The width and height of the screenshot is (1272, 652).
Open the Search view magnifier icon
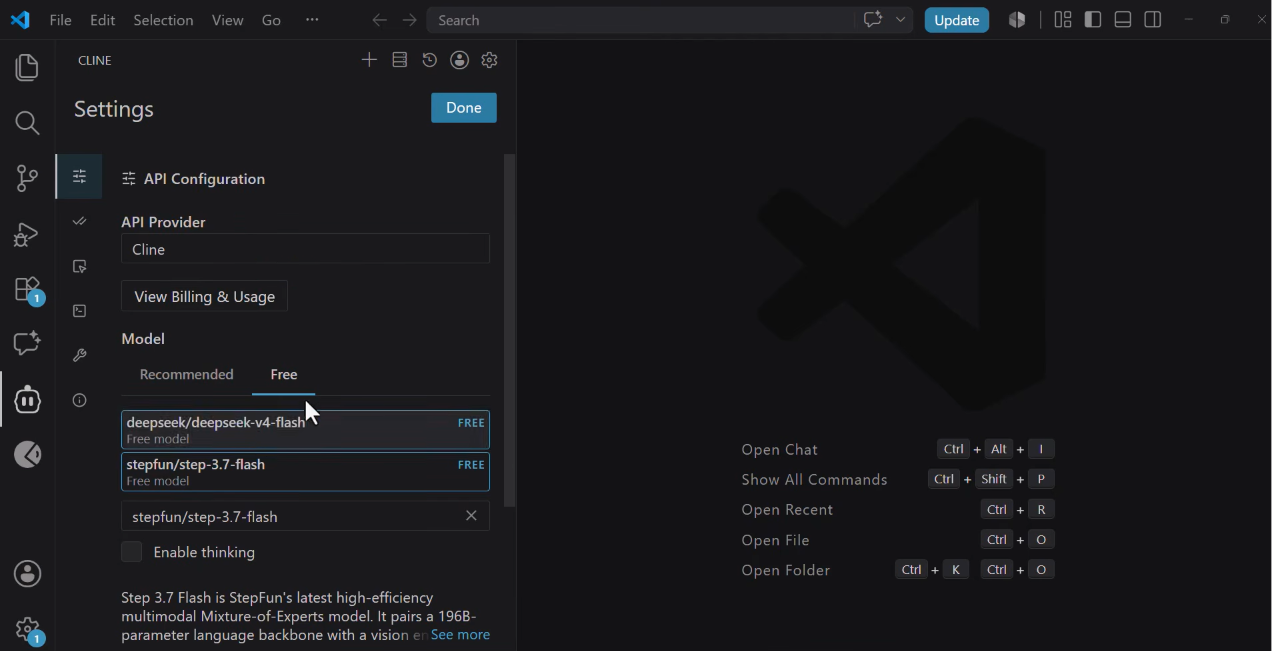27,123
